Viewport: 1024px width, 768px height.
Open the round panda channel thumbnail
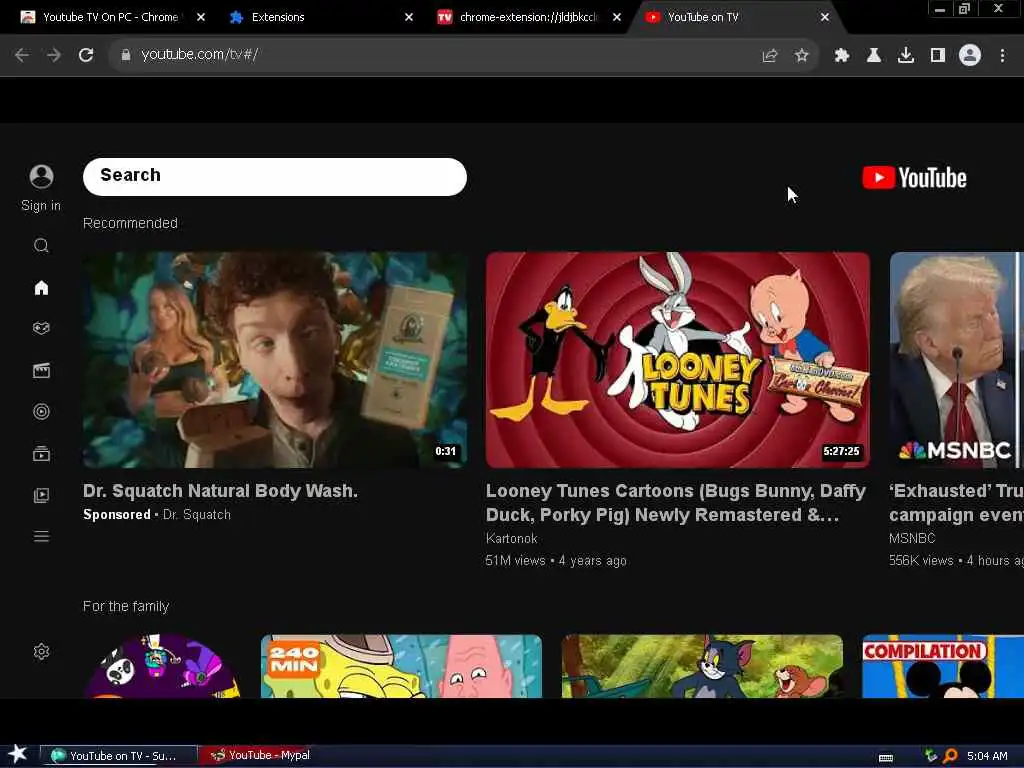coord(162,666)
